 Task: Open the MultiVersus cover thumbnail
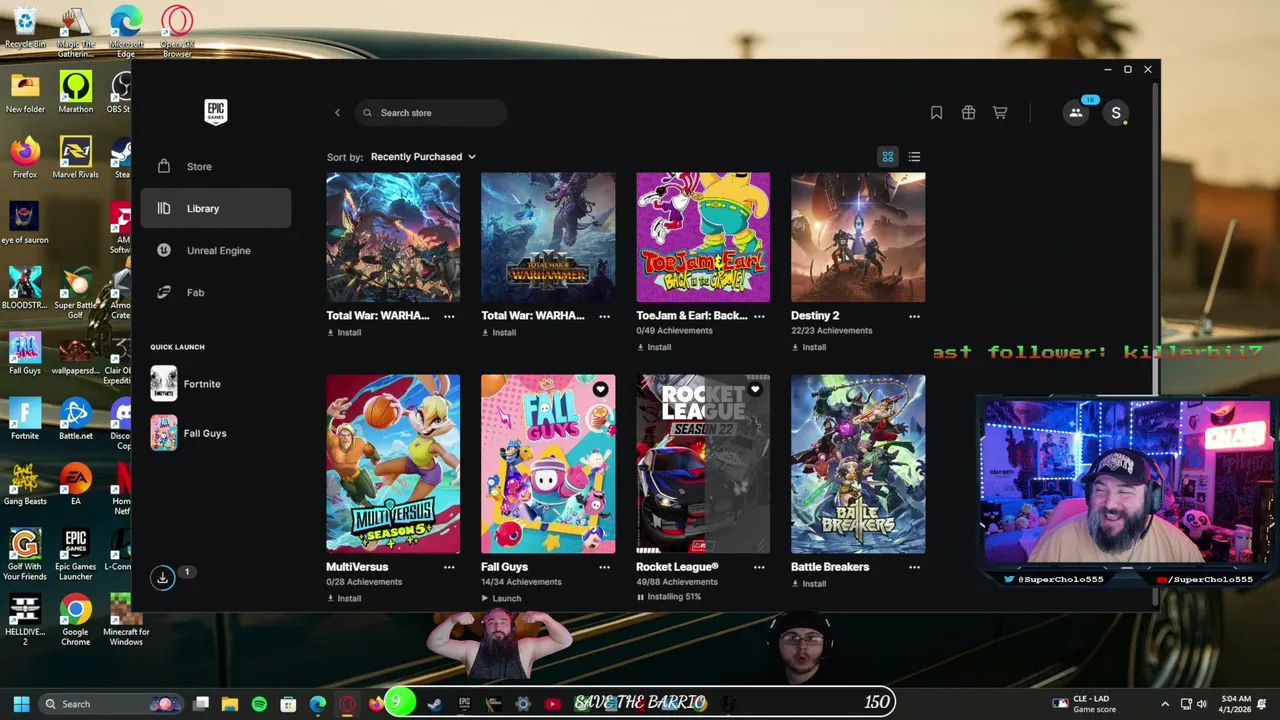tap(393, 464)
